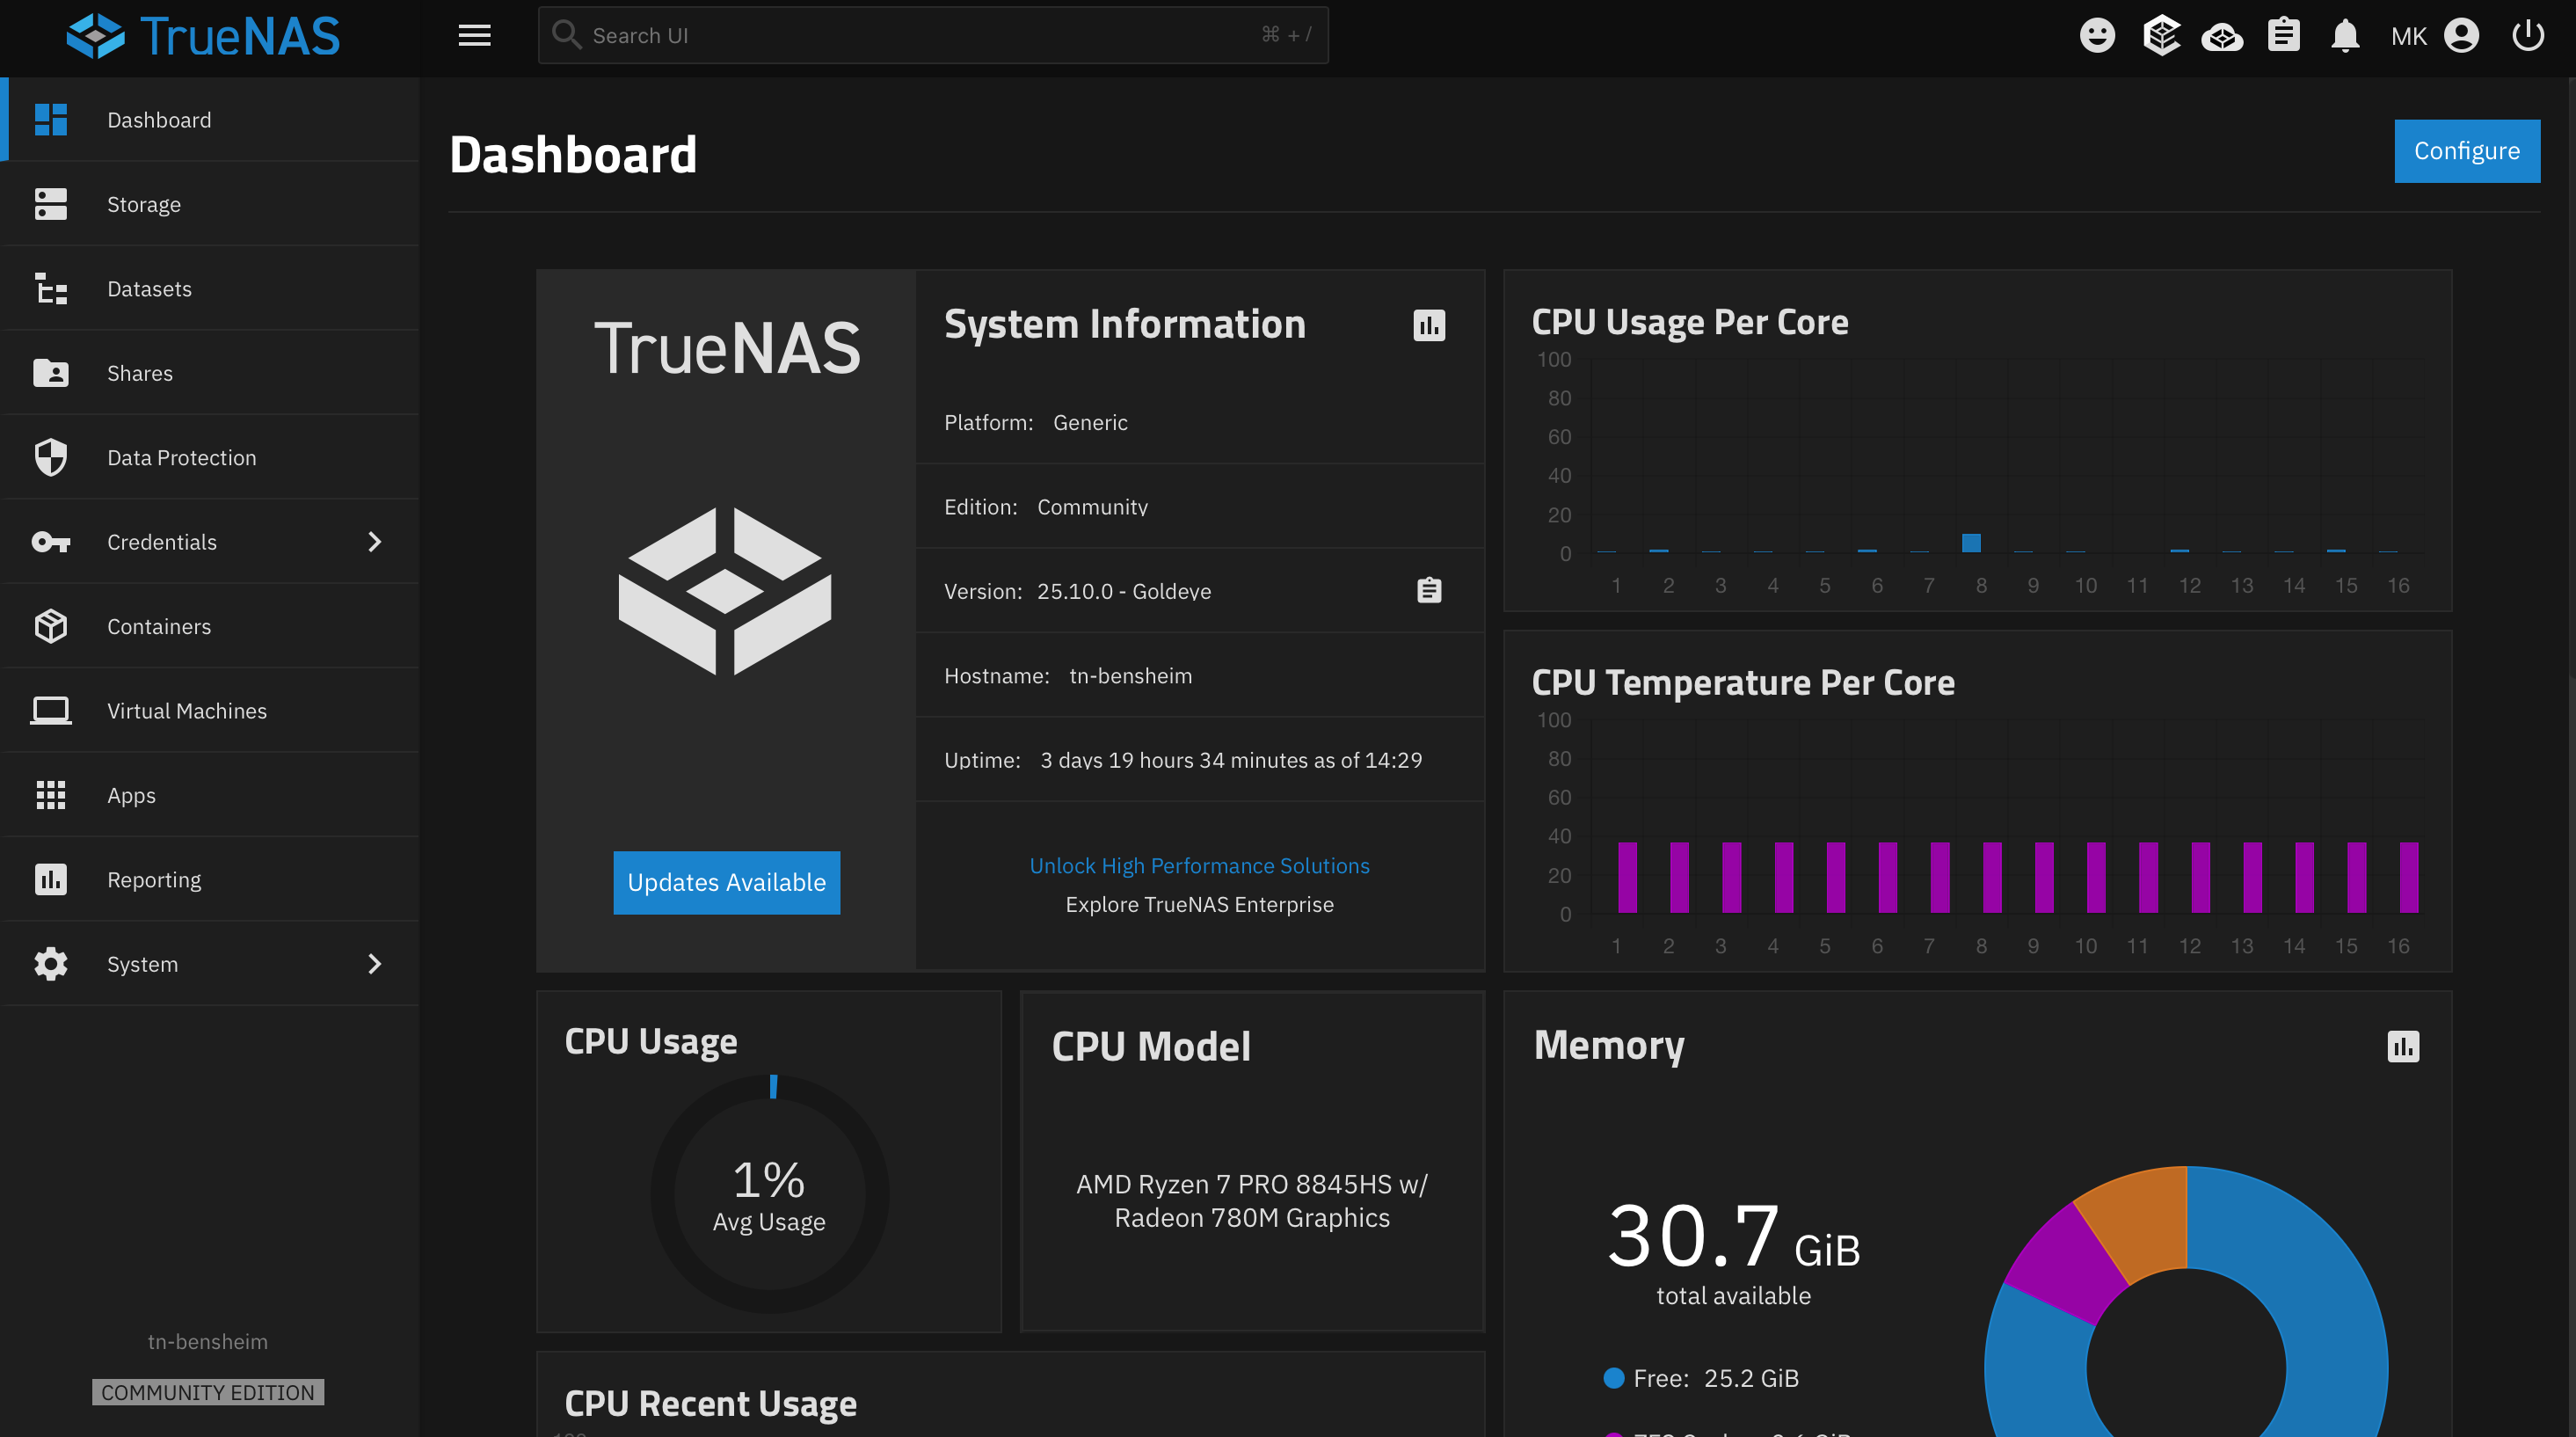2576x1437 pixels.
Task: Expand the Credentials sidebar menu
Action: pyautogui.click(x=374, y=541)
